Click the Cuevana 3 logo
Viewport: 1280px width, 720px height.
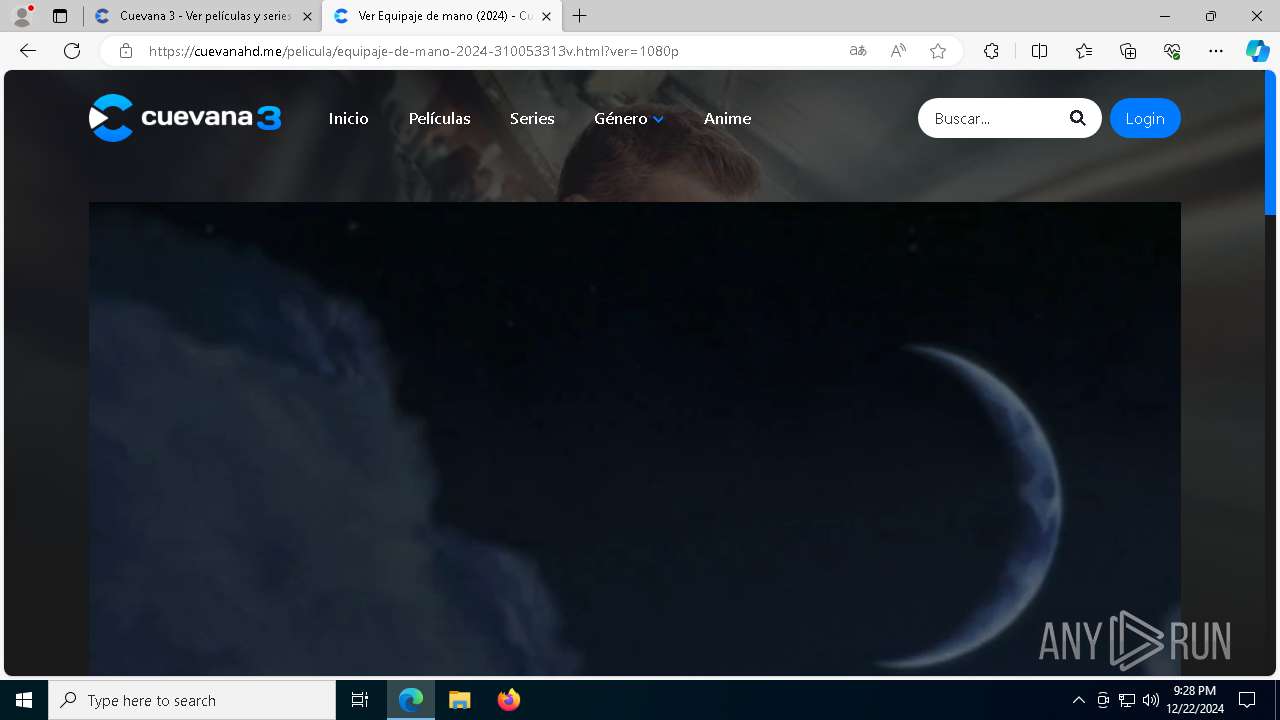(185, 118)
